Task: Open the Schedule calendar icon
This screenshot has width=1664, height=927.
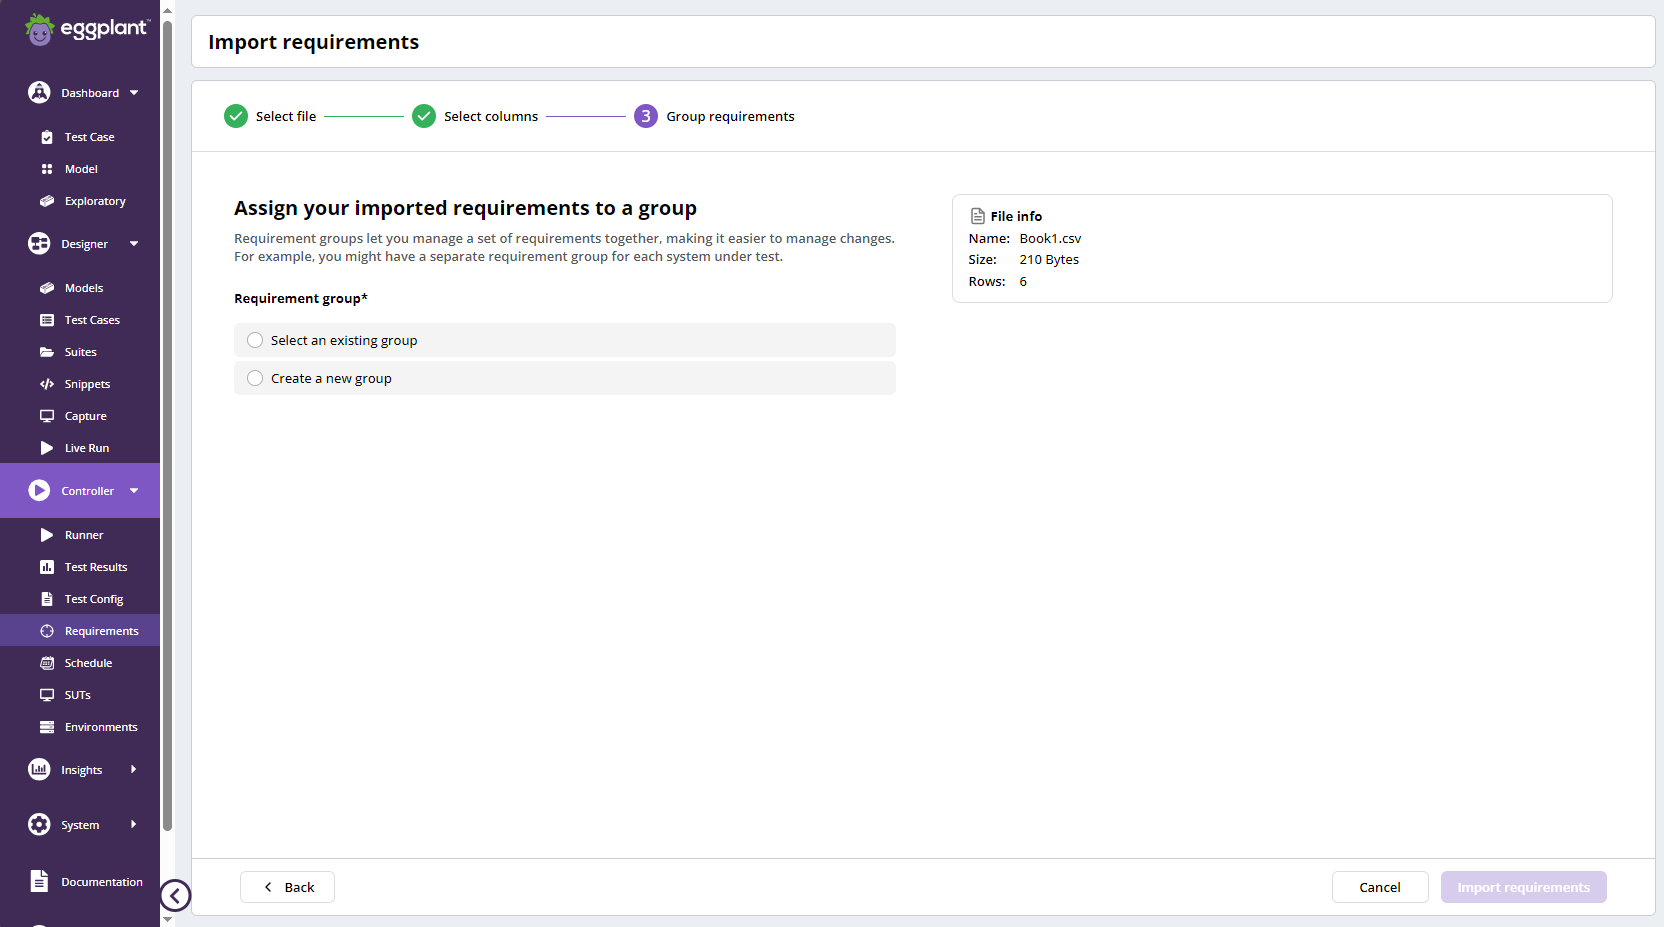Action: pos(47,663)
